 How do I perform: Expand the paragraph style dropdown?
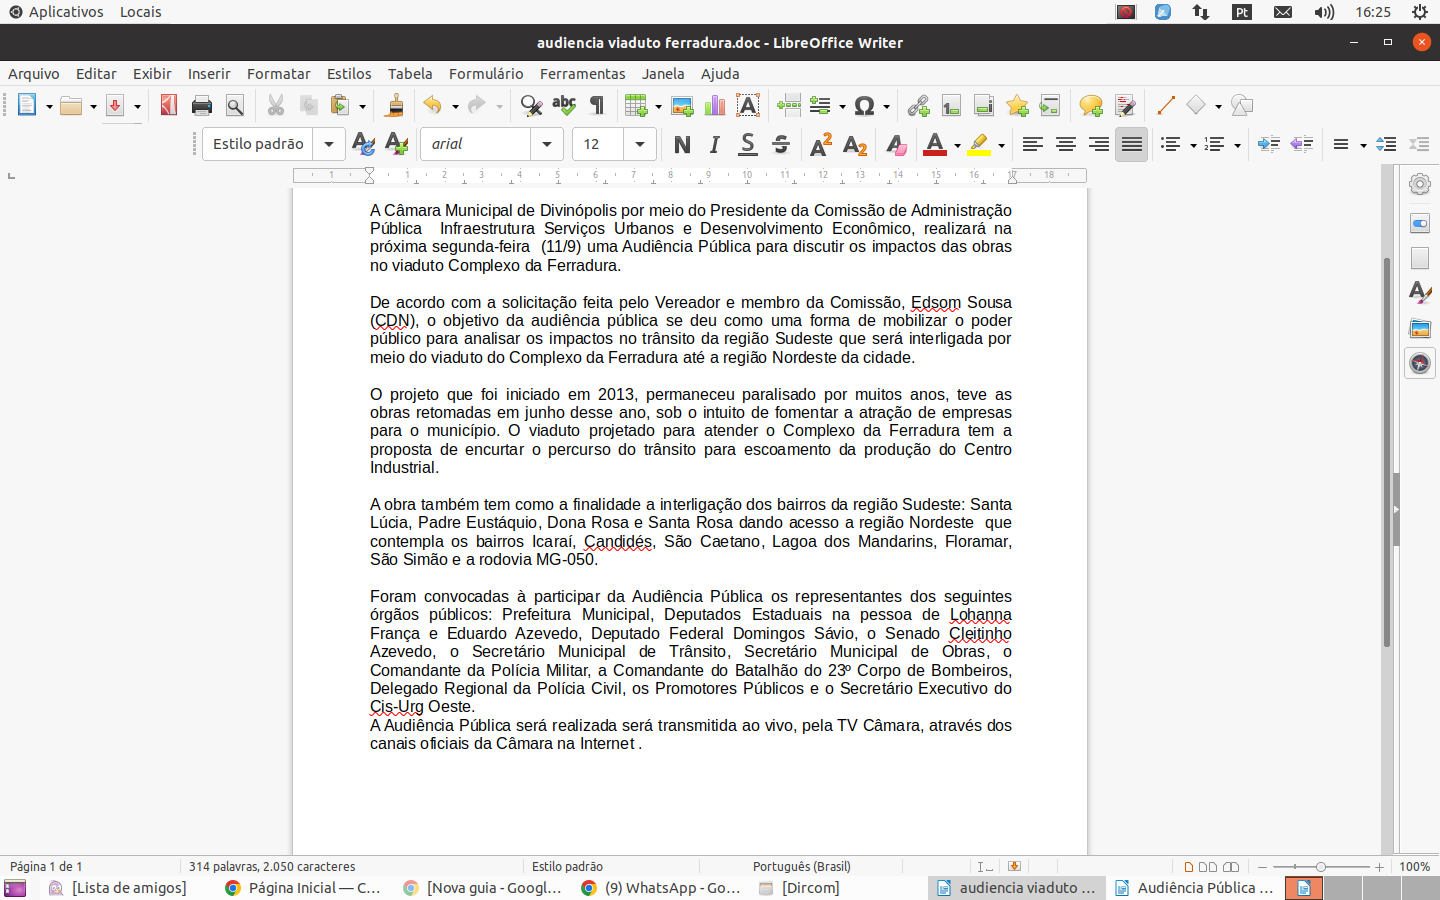coord(328,144)
